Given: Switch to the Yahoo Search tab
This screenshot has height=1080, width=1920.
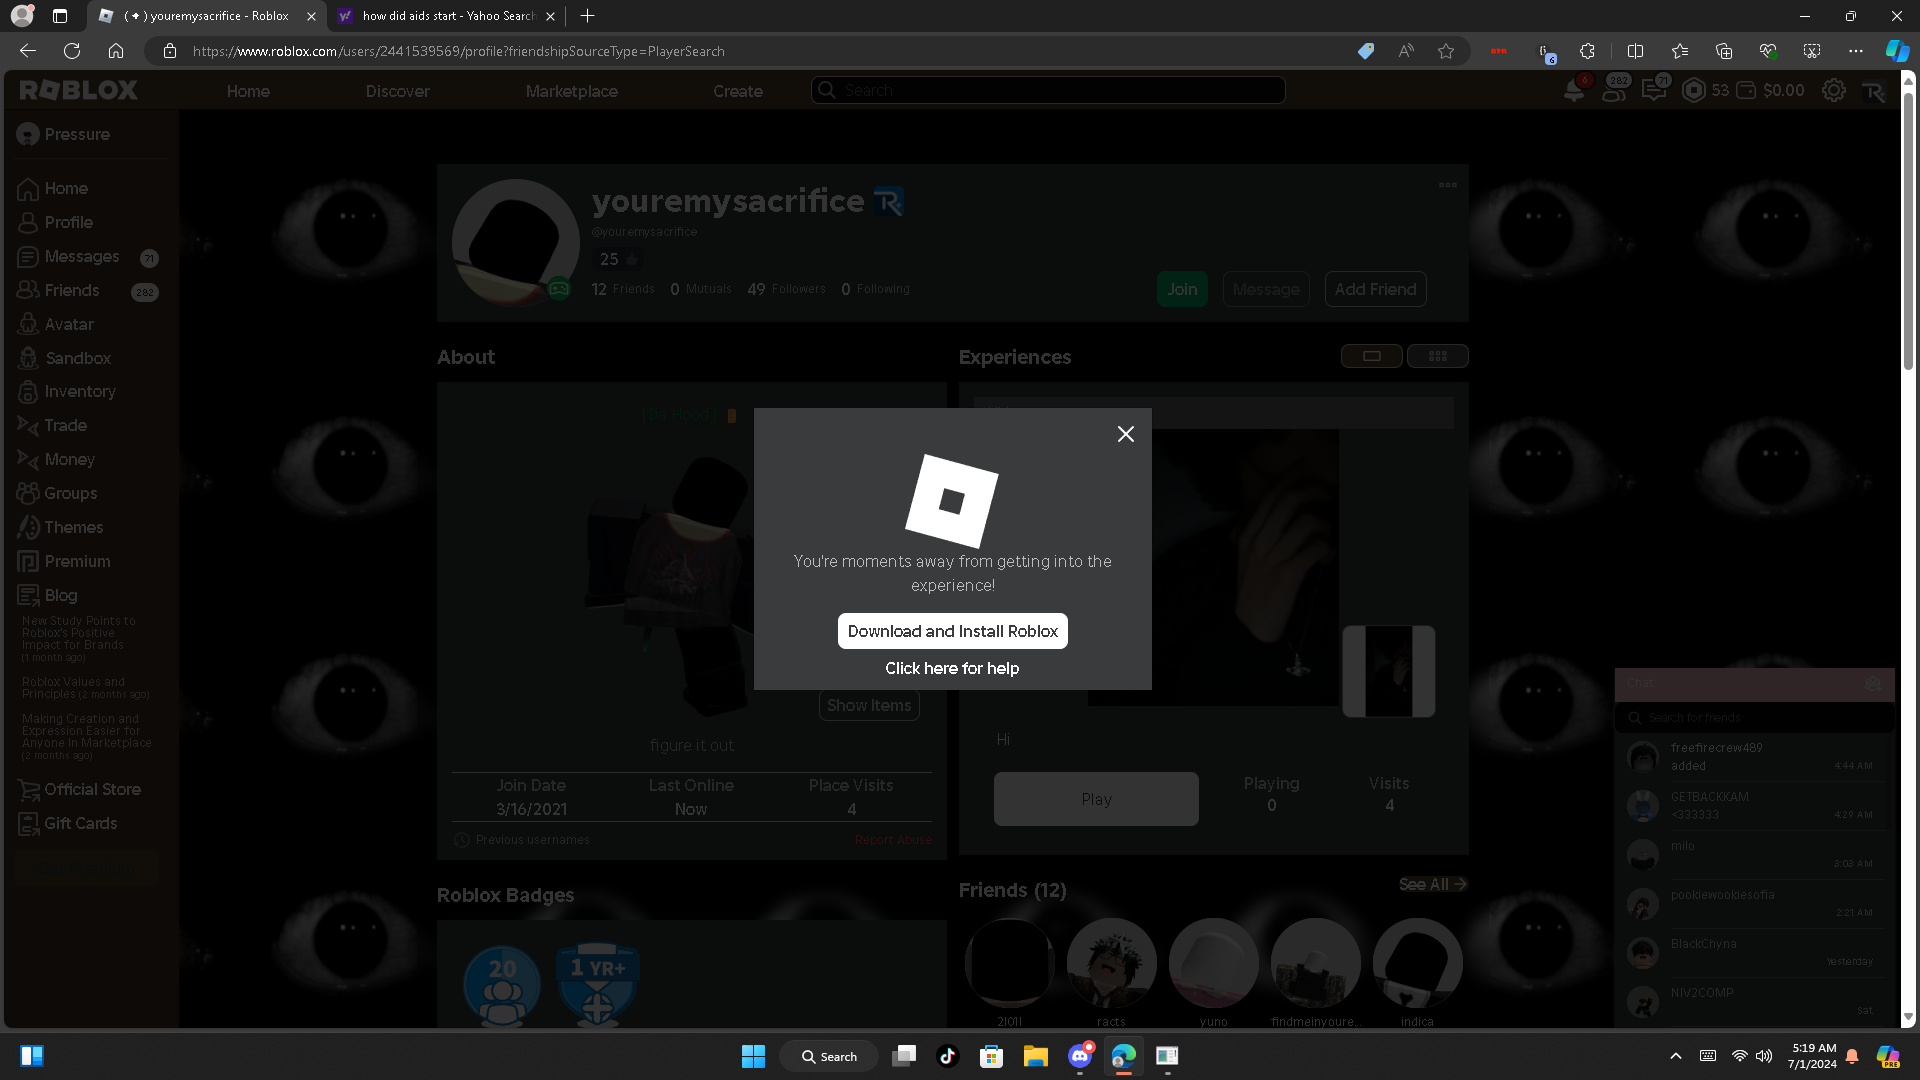Looking at the screenshot, I should (447, 16).
